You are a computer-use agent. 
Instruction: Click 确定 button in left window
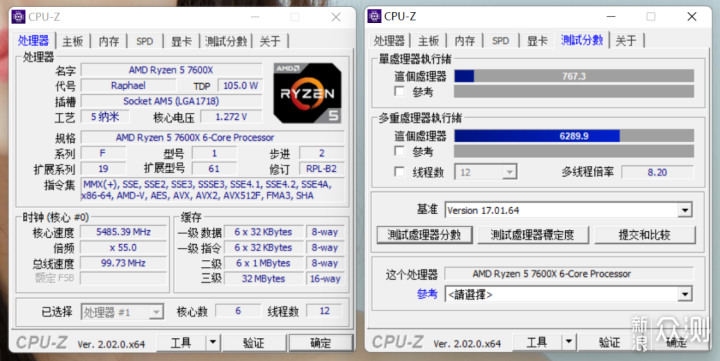point(321,343)
